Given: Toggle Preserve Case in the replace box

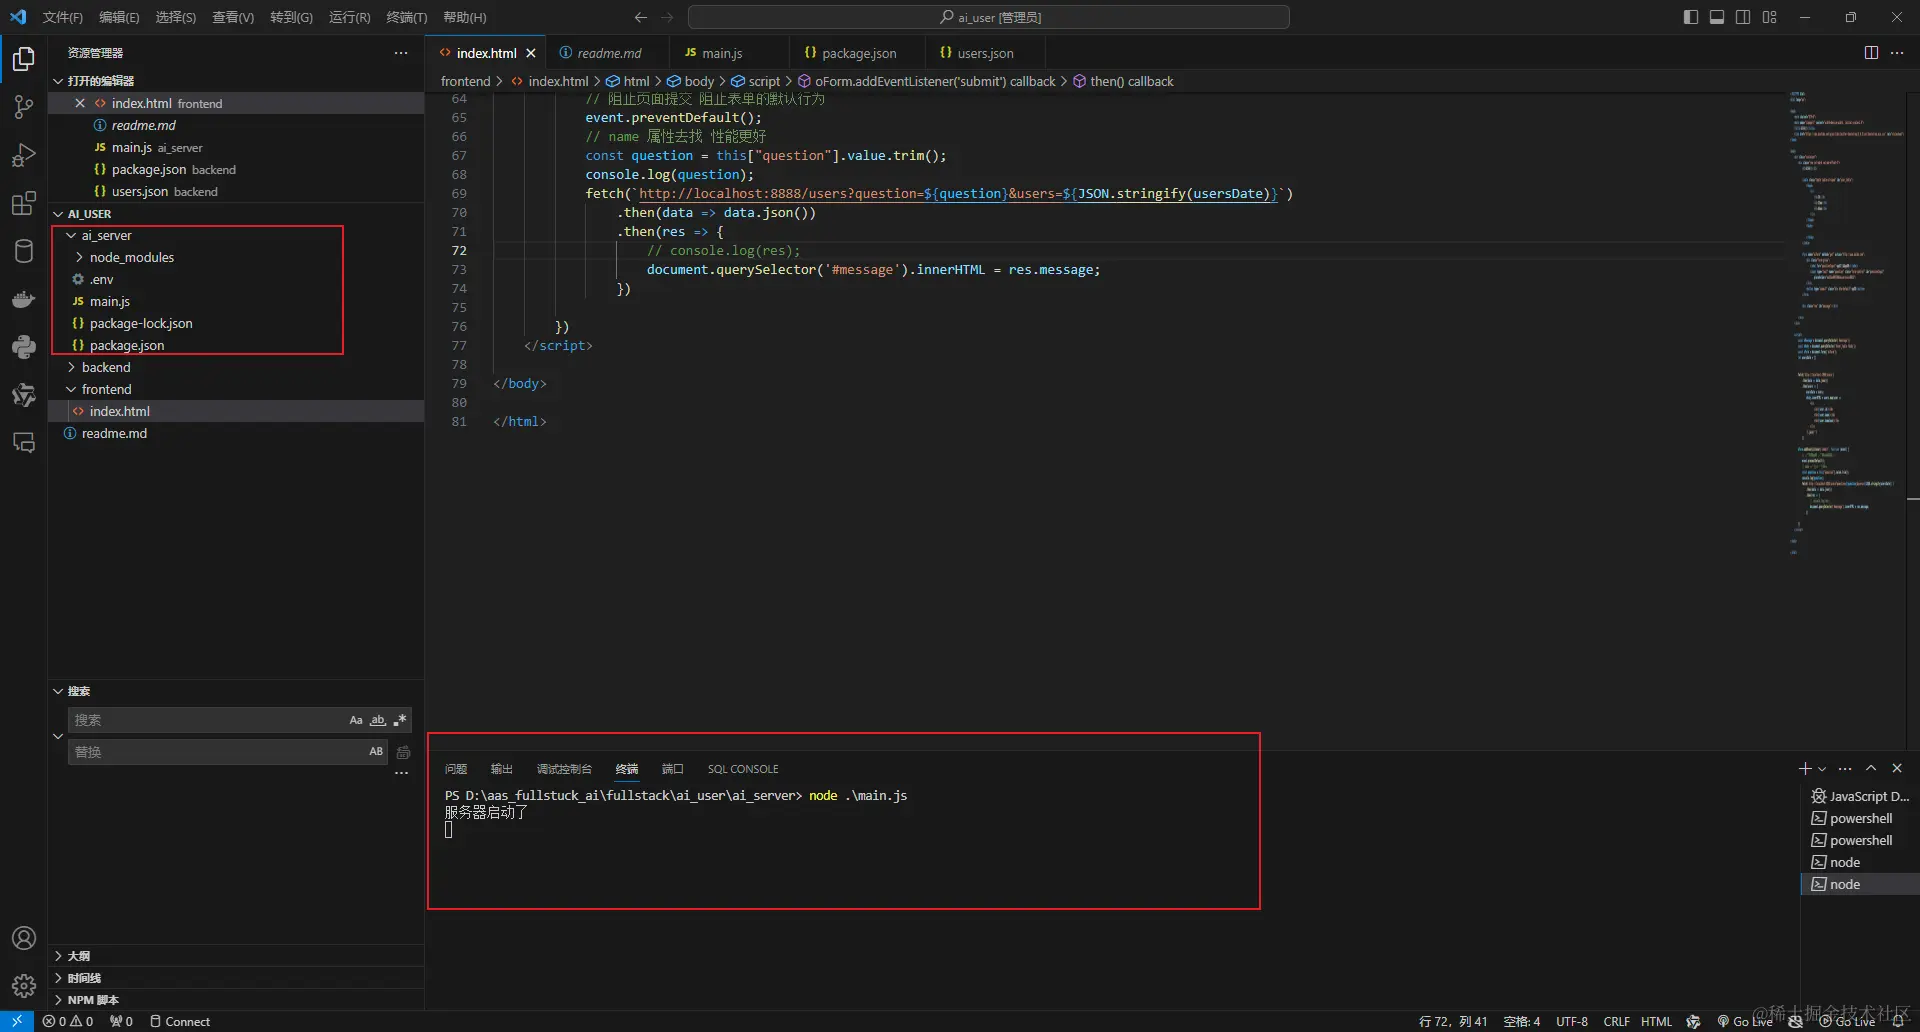Looking at the screenshot, I should [x=376, y=752].
